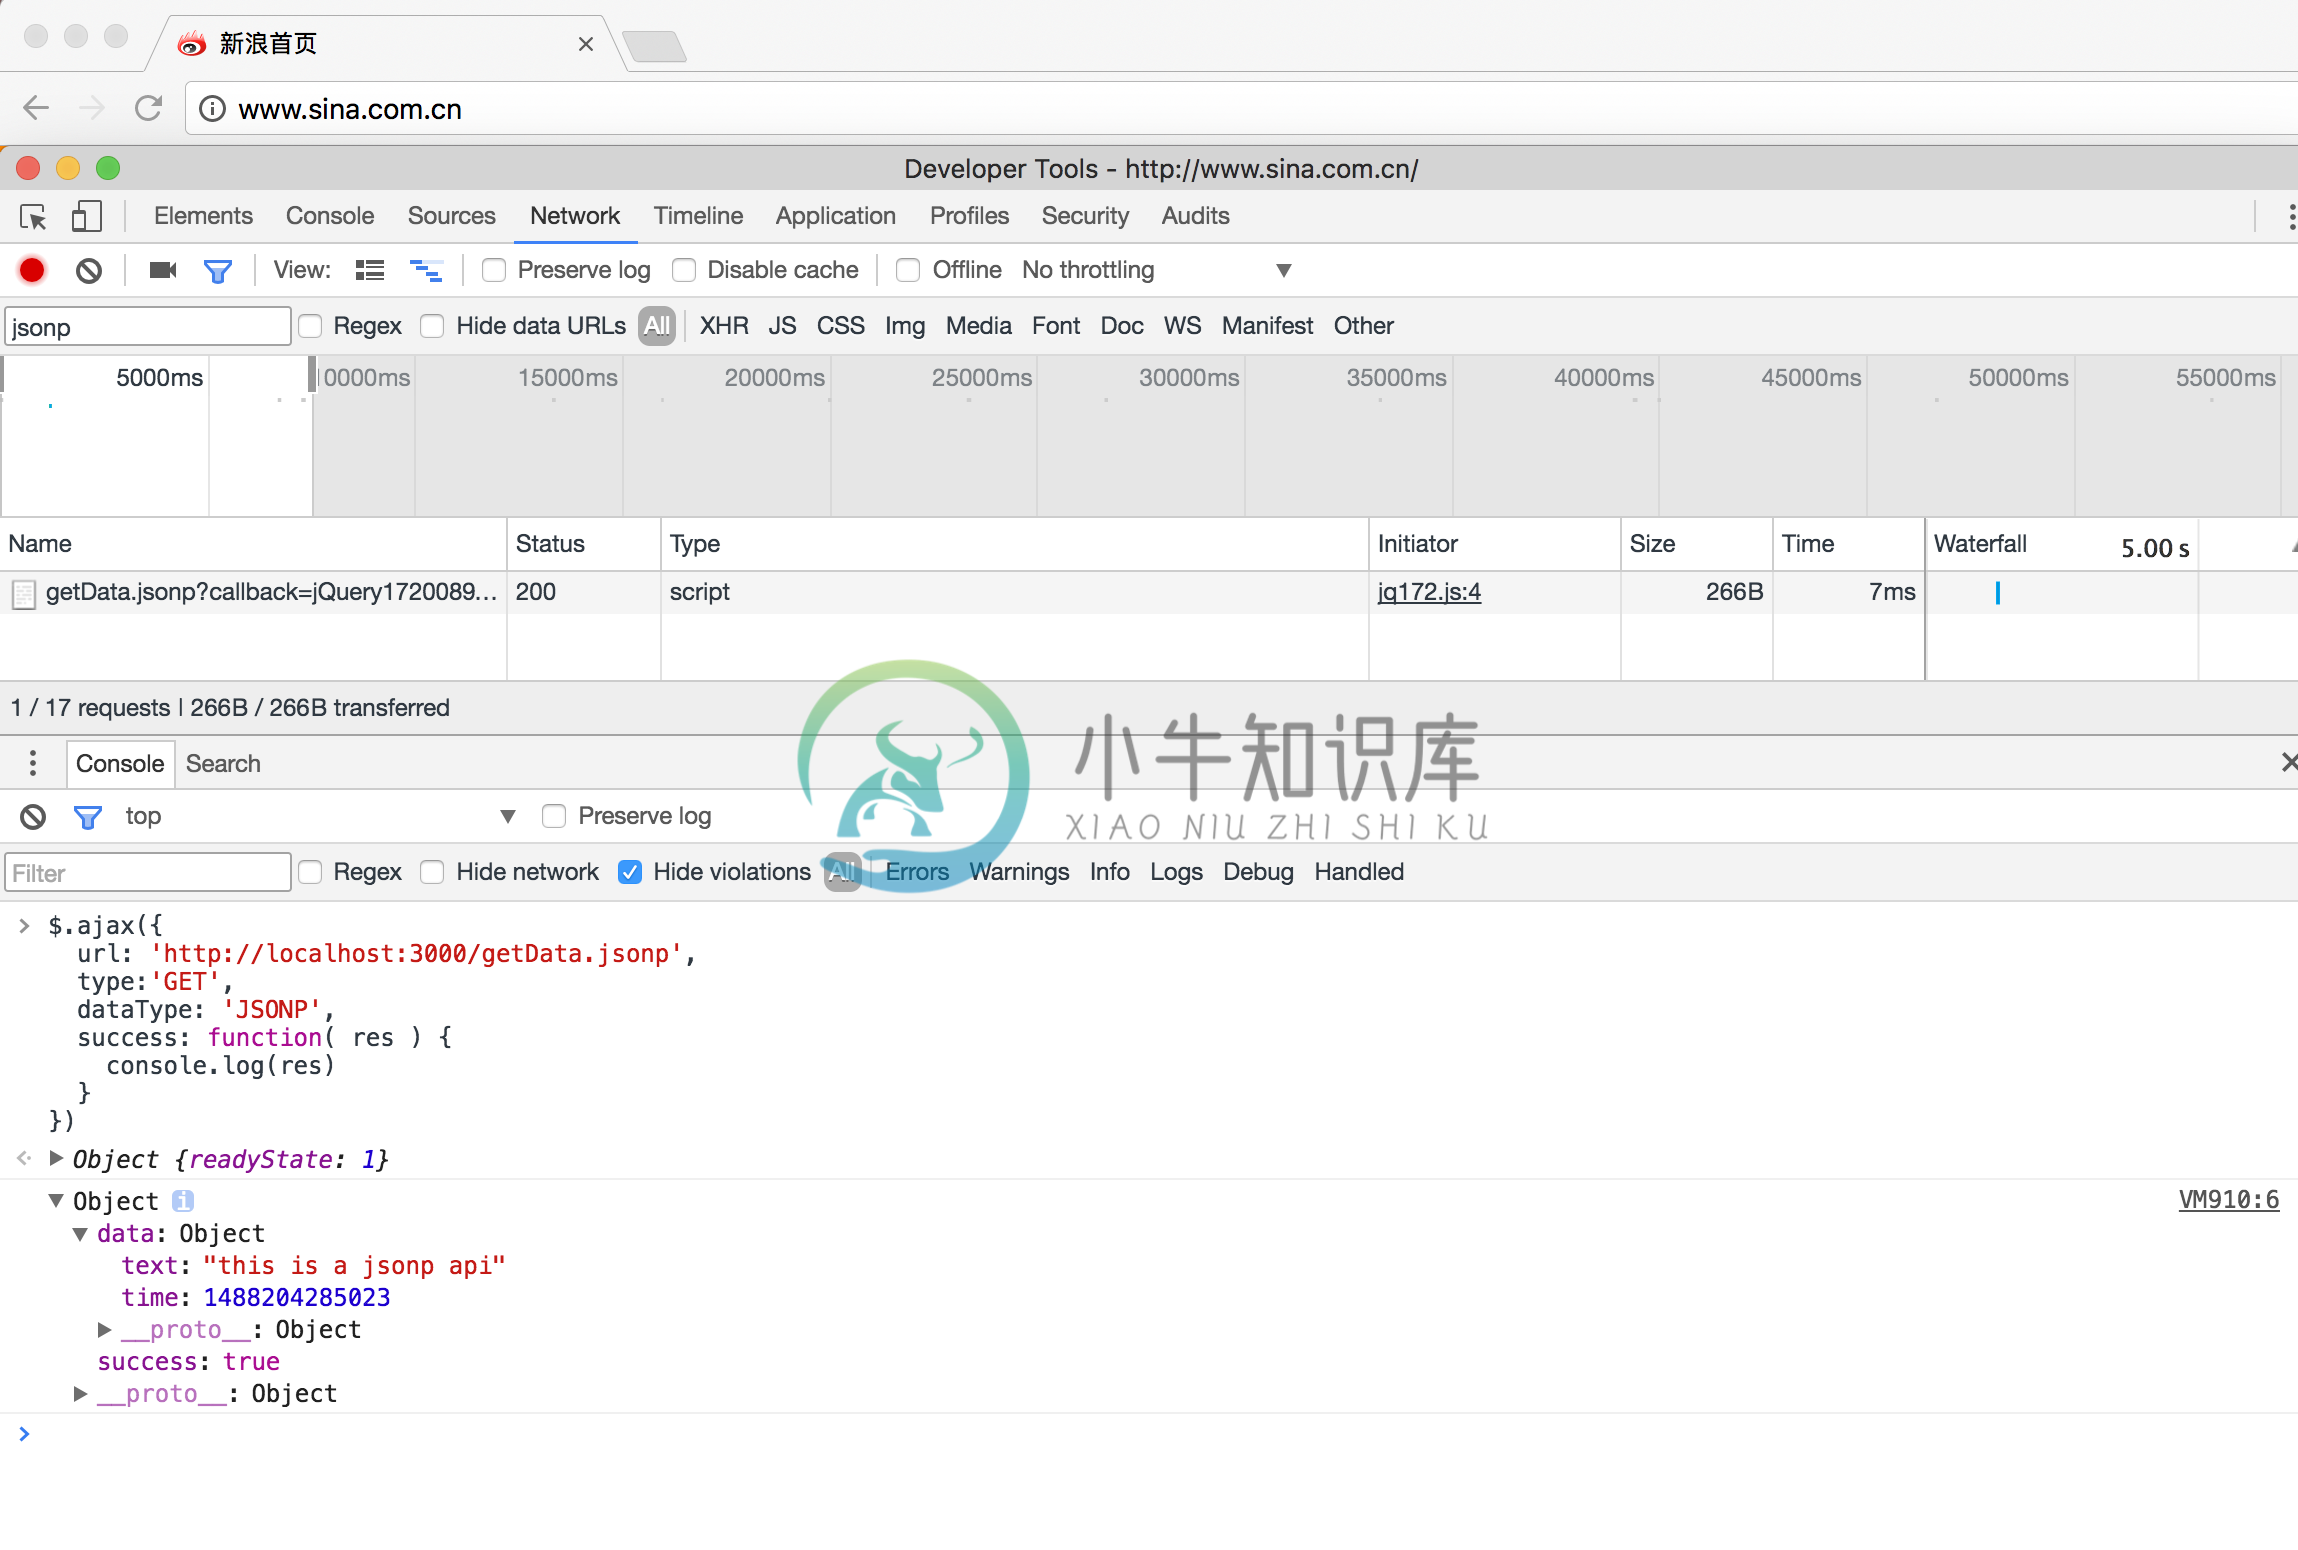This screenshot has height=1550, width=2298.
Task: Collapse the data: Object node
Action: 81,1234
